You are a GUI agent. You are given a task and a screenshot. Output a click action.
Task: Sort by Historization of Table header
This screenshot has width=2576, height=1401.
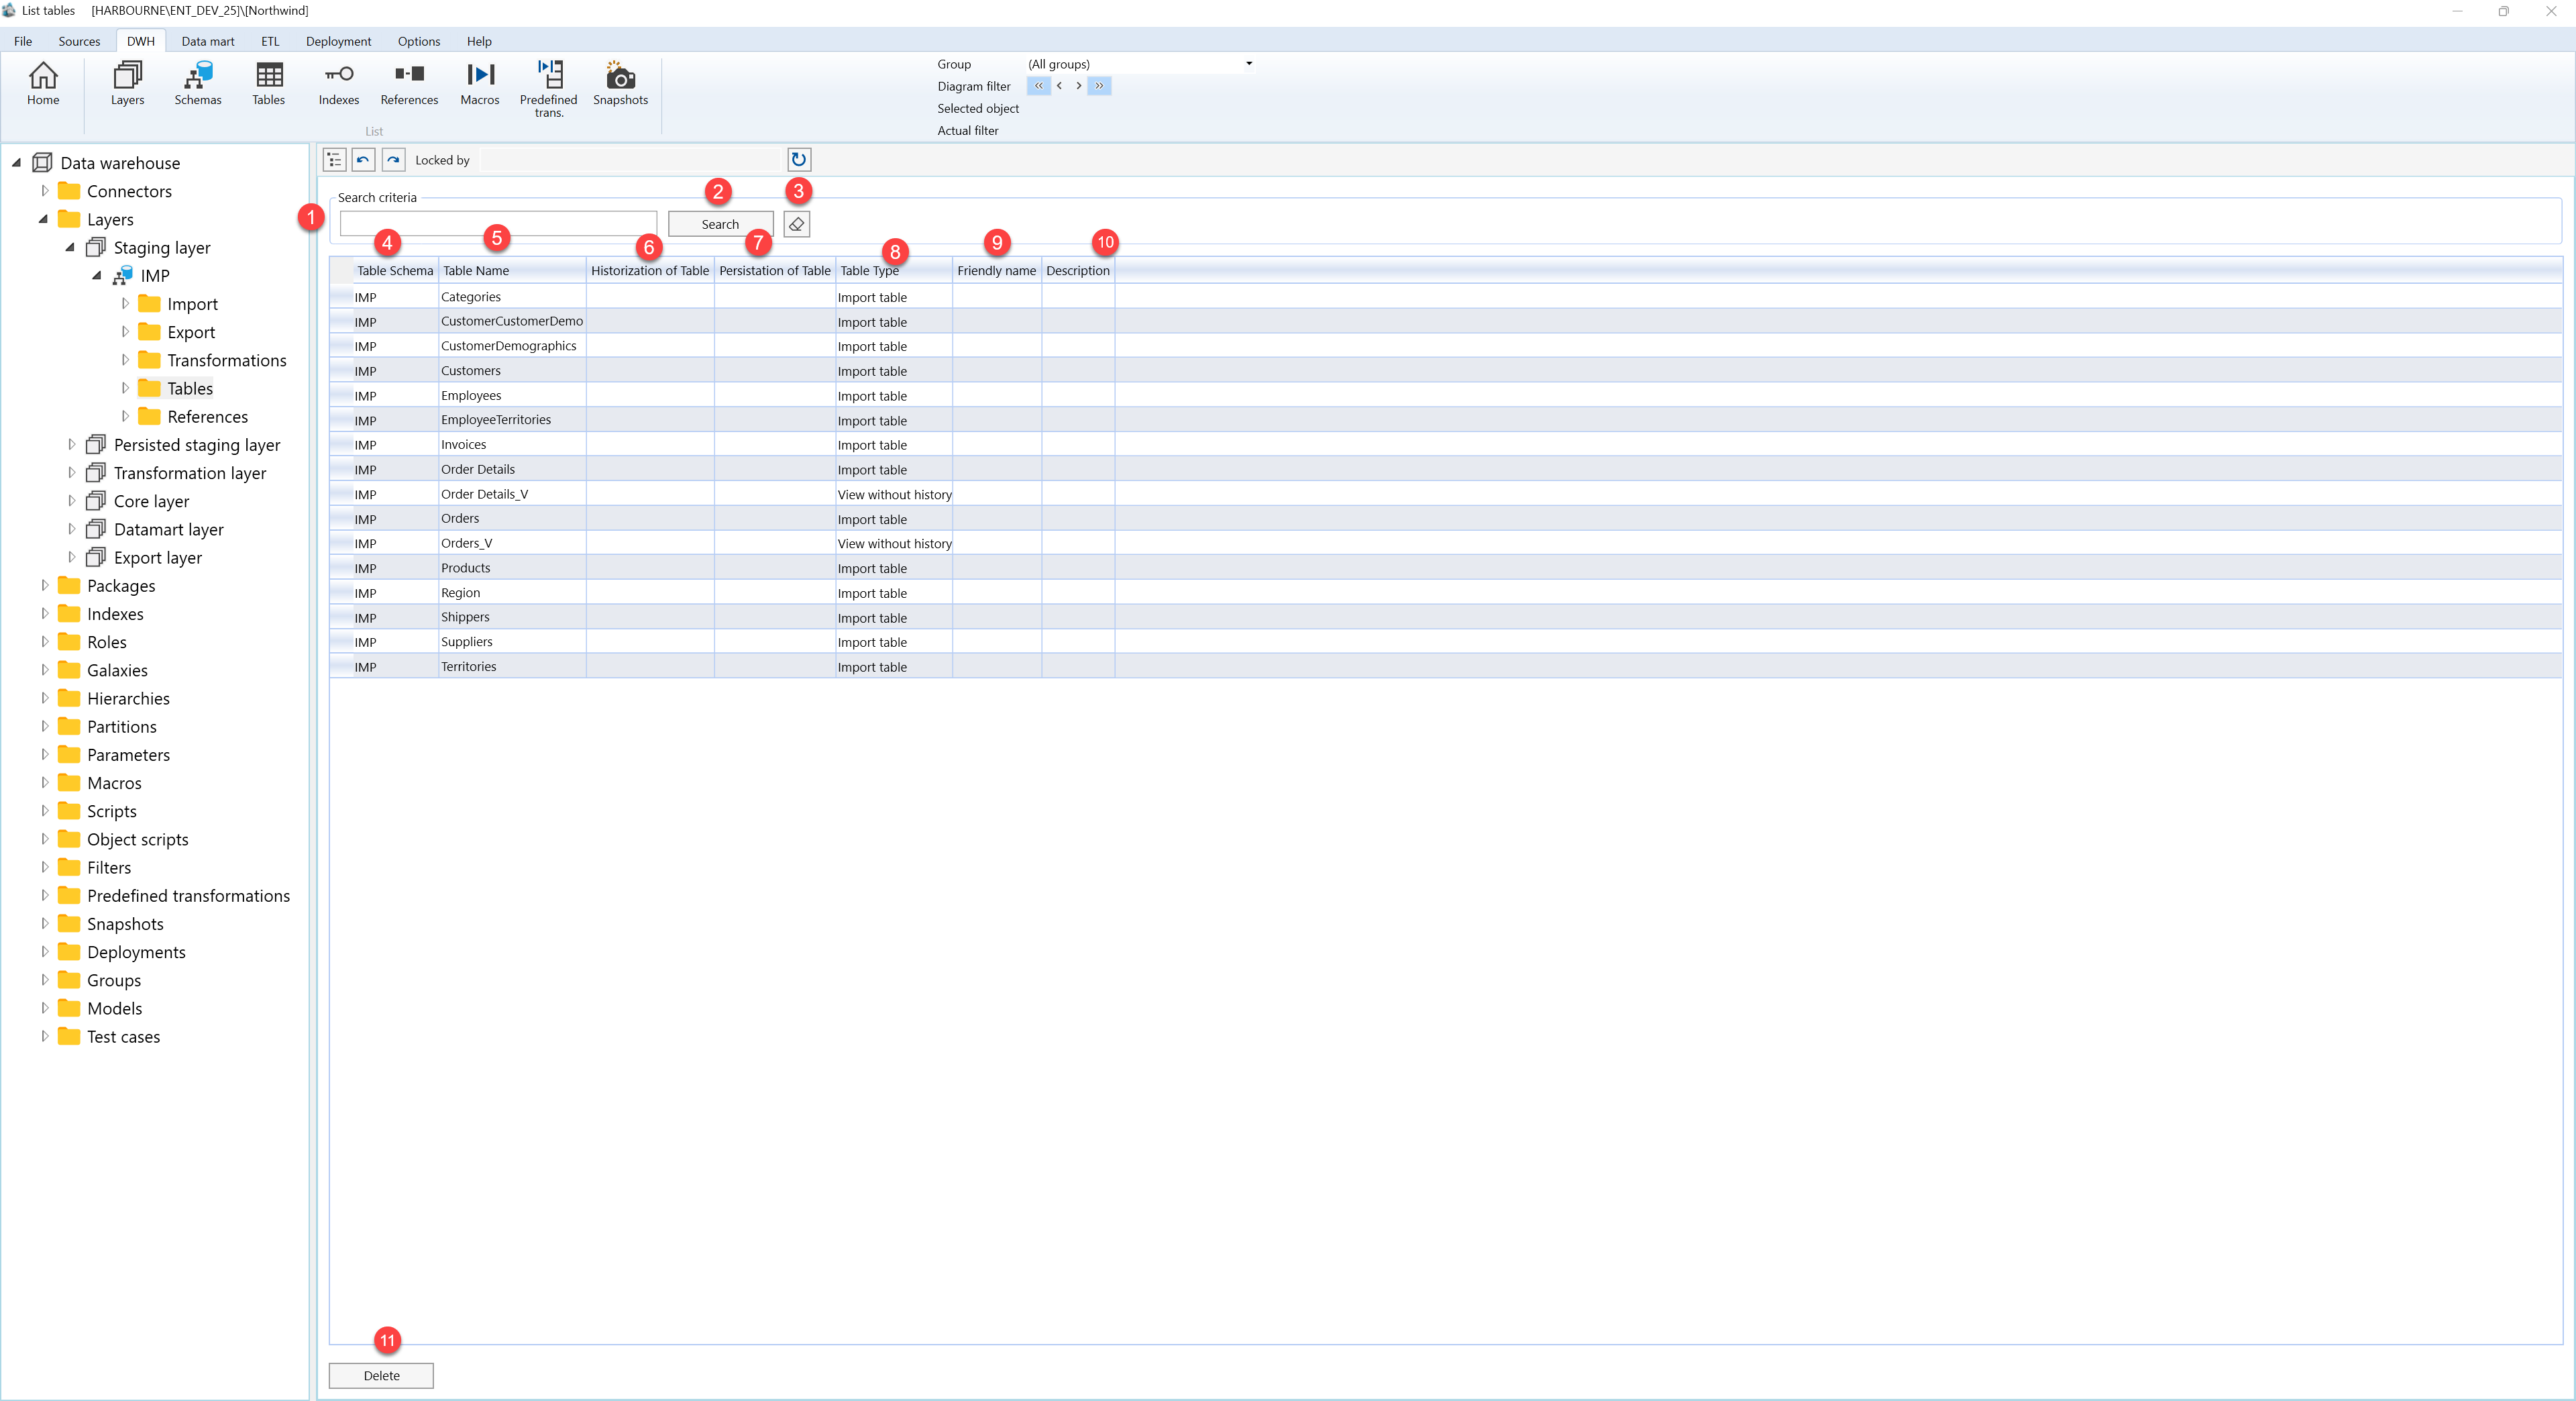point(650,270)
